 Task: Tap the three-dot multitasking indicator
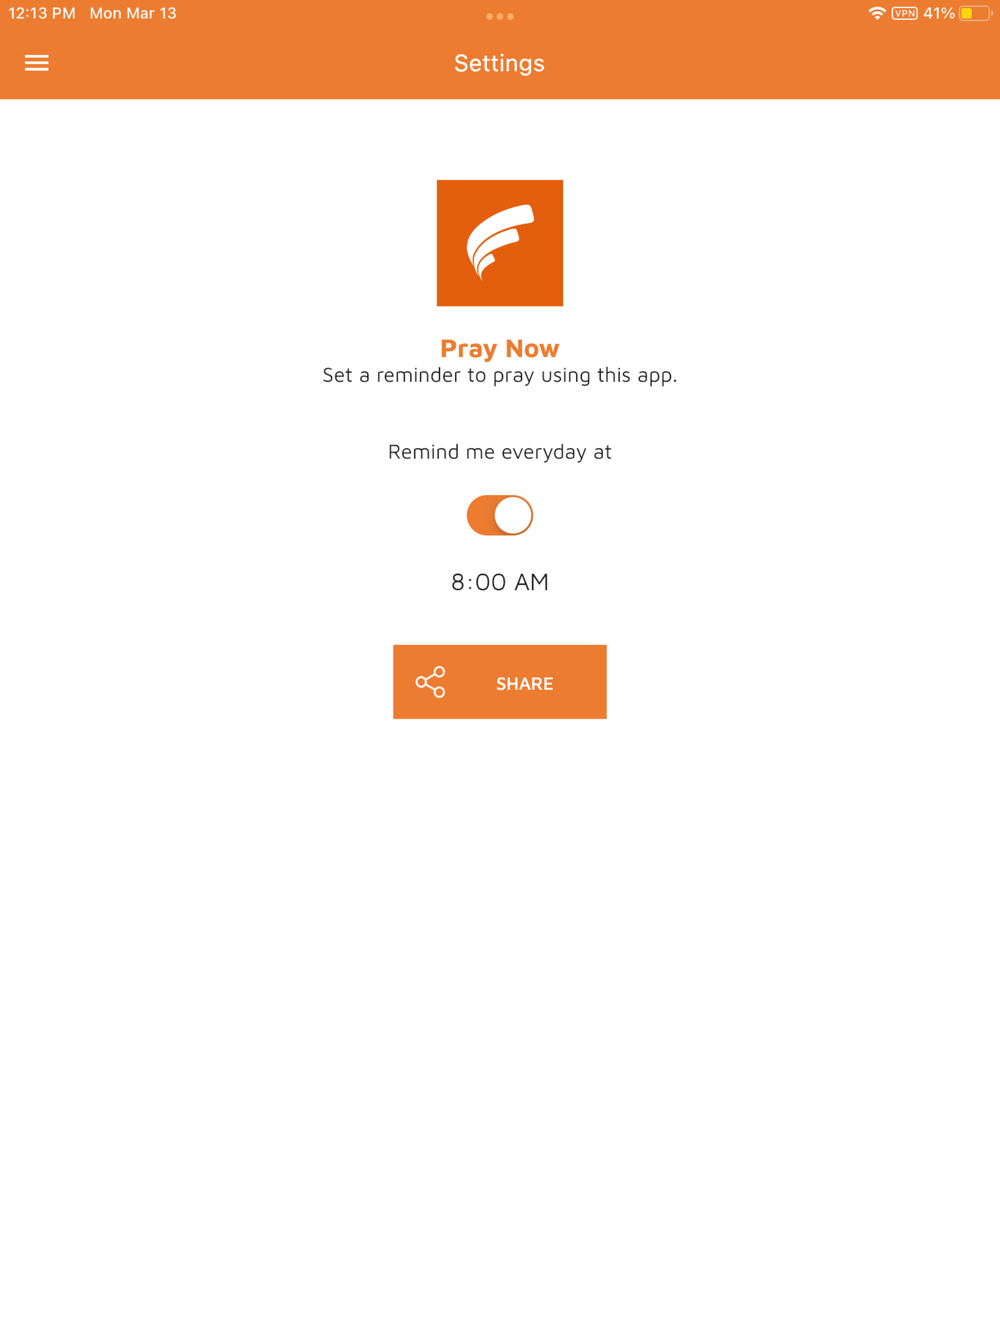(x=500, y=16)
